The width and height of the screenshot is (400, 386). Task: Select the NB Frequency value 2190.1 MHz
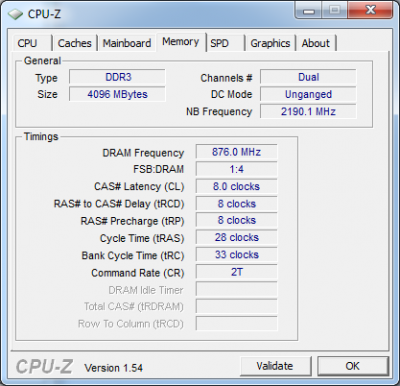(x=308, y=112)
